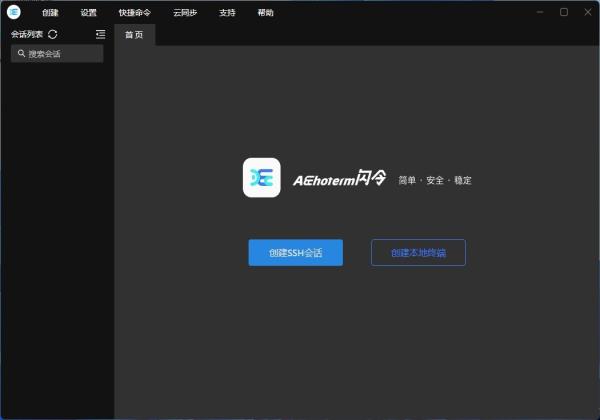Viewport: 600px width, 420px height.
Task: Collapse the session list sidebar
Action: click(101, 34)
